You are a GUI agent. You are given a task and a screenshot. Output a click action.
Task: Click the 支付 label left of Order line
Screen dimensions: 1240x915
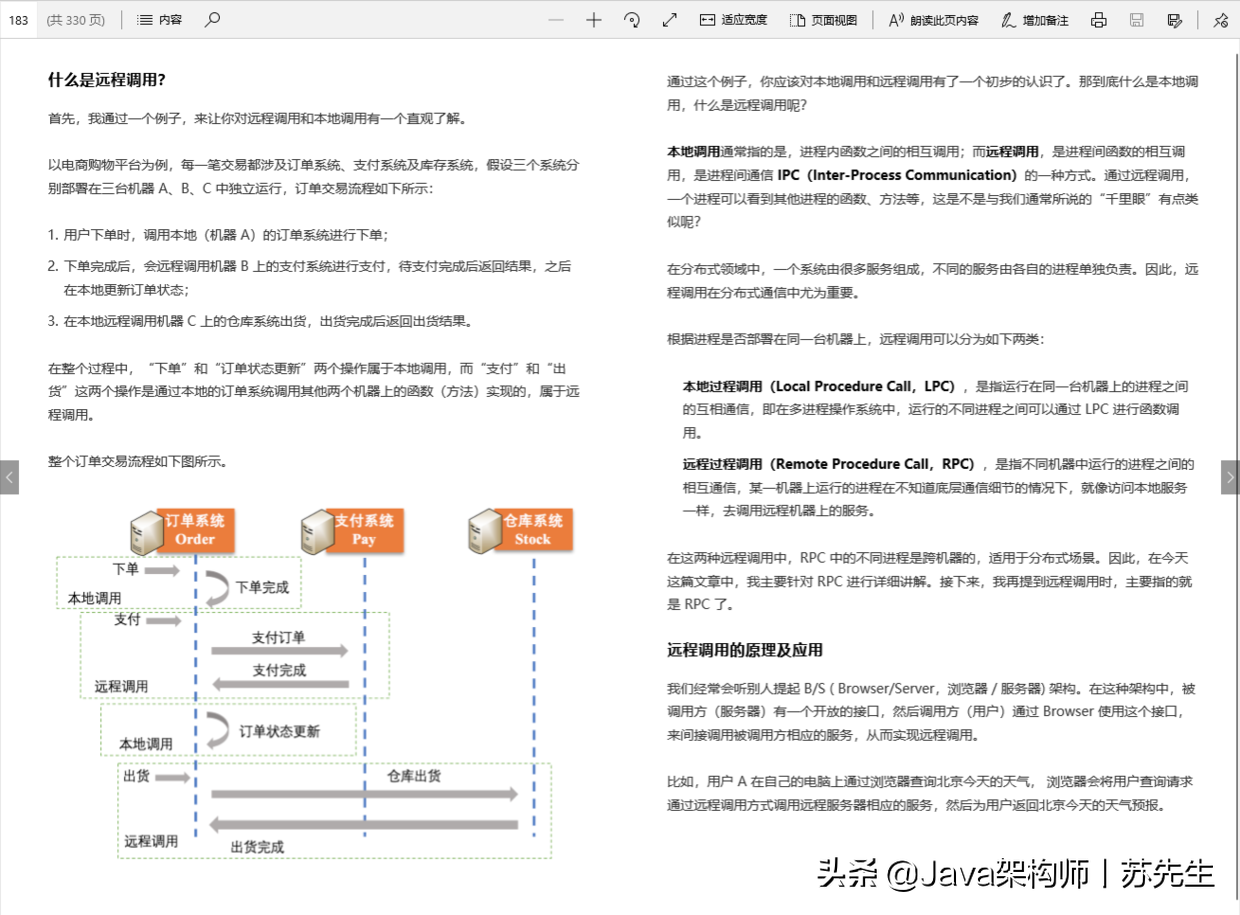128,620
